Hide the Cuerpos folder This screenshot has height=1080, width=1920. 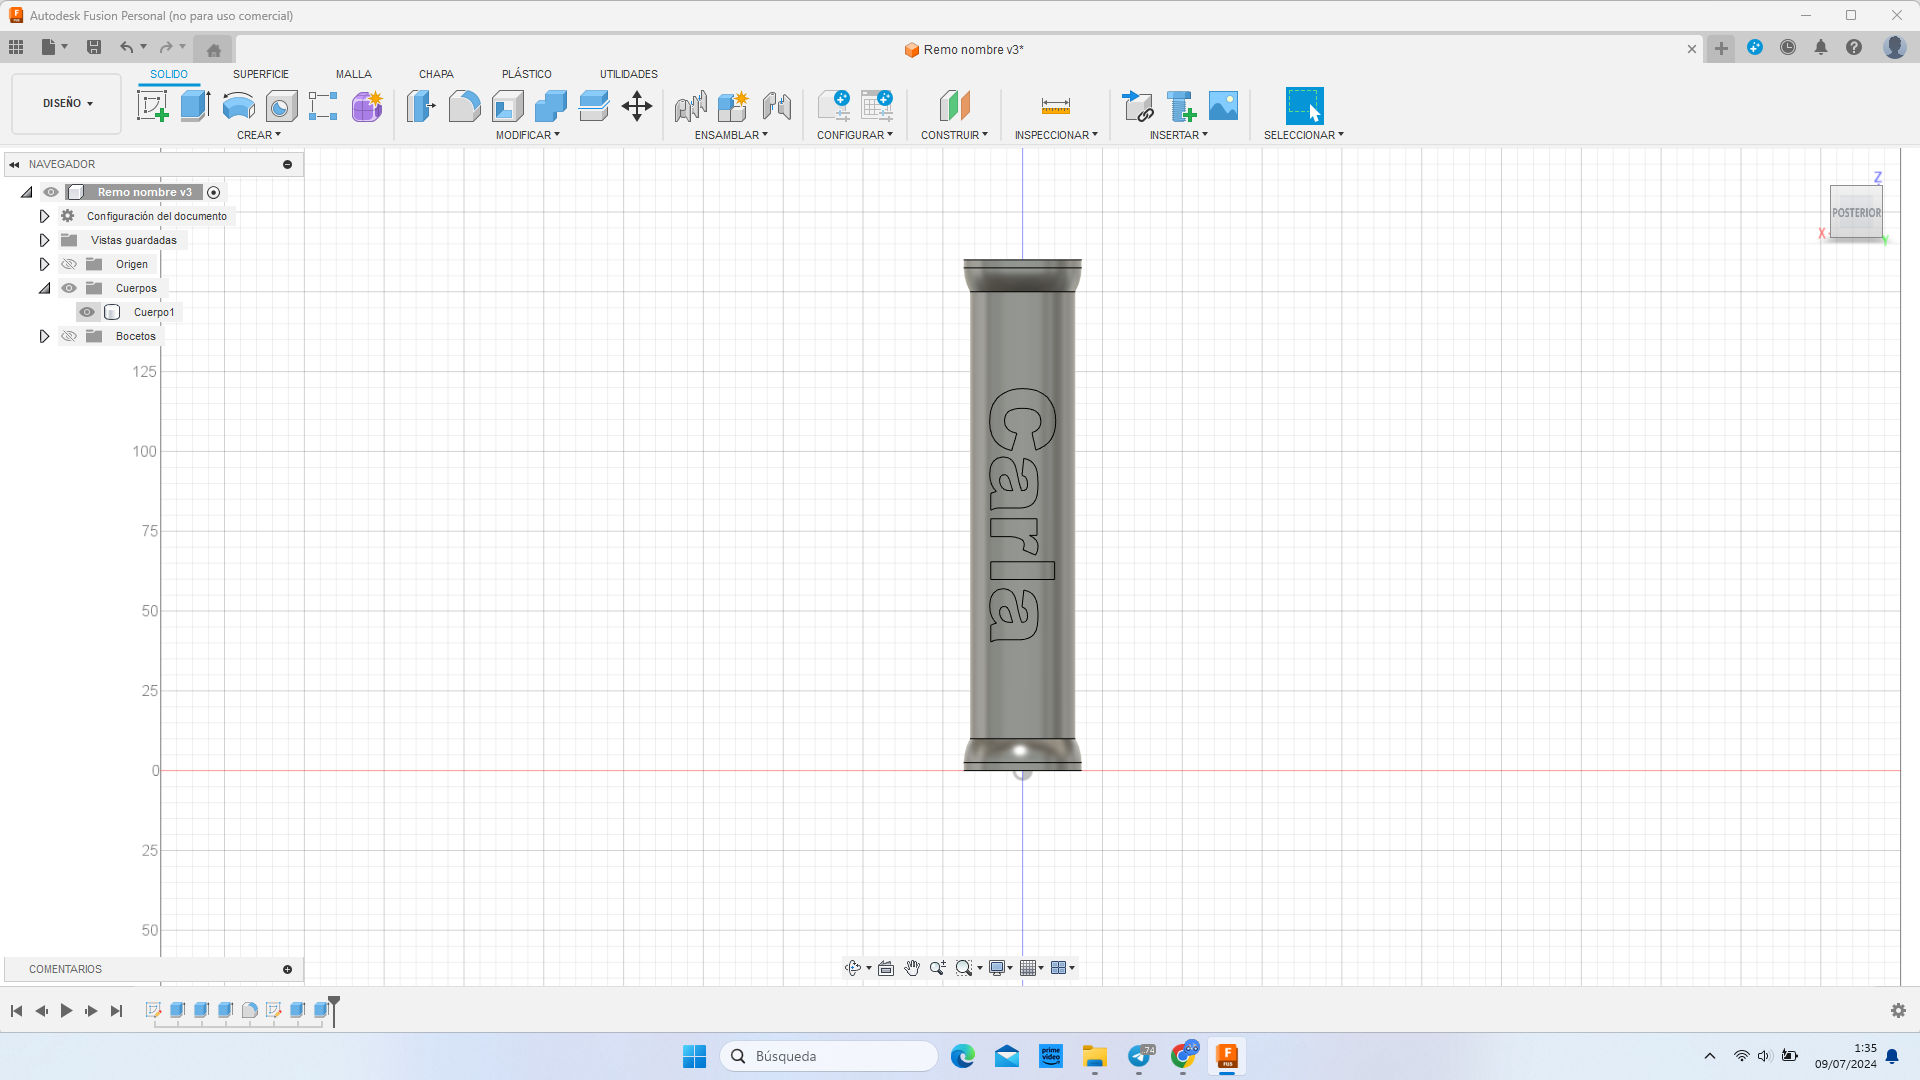69,288
